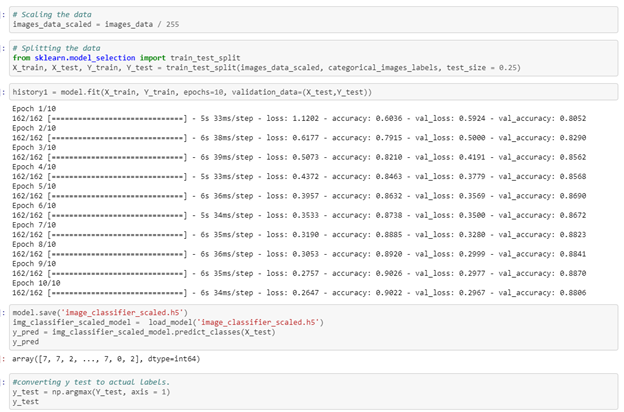The image size is (624, 412).
Task: Click the scaling data code cell
Action: click(314, 20)
